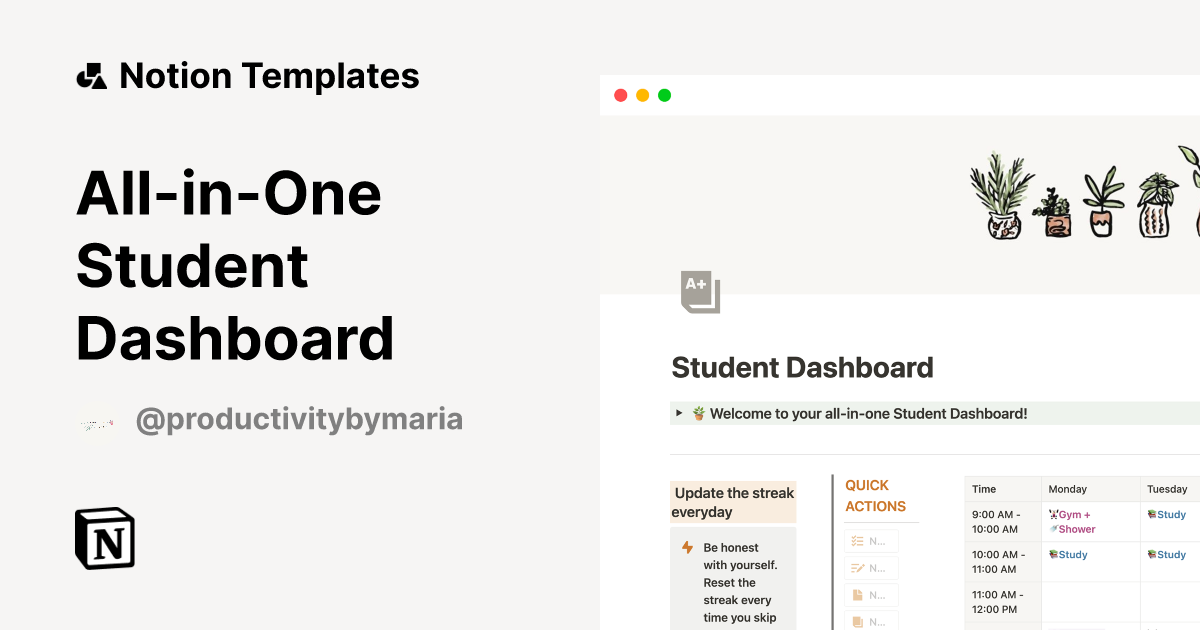Click the gymnast emoji beside "Gym +"

[1053, 514]
